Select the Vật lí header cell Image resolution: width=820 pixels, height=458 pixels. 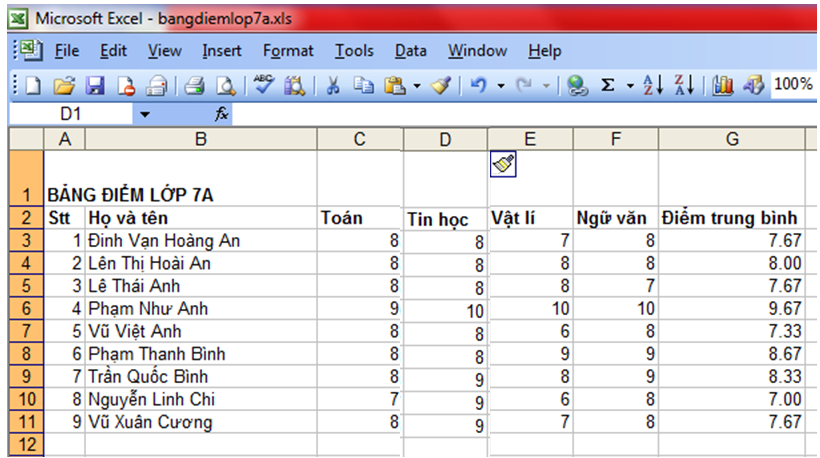pos(530,217)
